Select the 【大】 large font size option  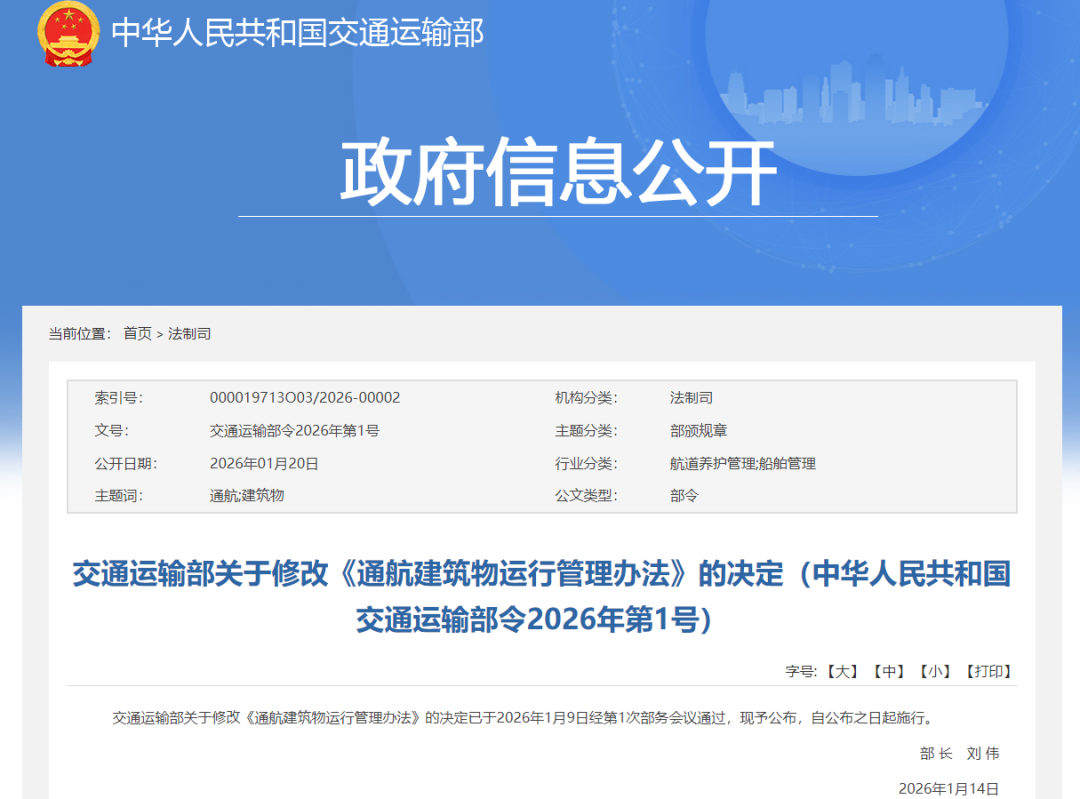840,672
